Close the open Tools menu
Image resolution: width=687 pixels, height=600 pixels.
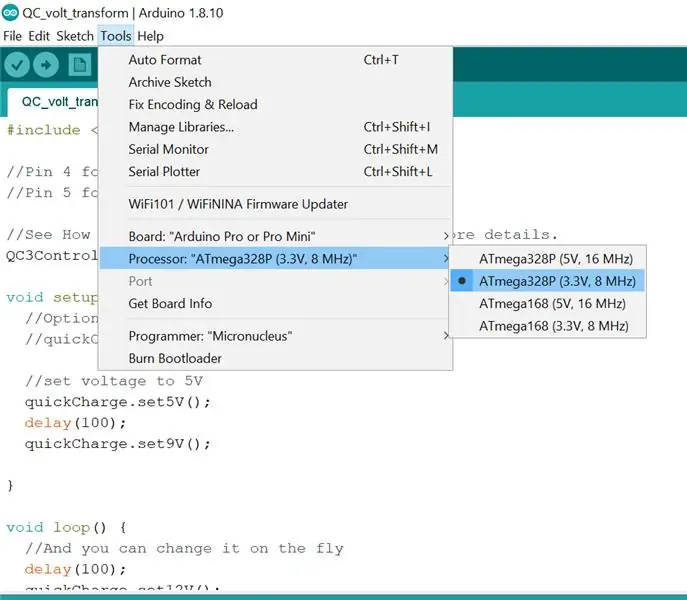click(116, 36)
